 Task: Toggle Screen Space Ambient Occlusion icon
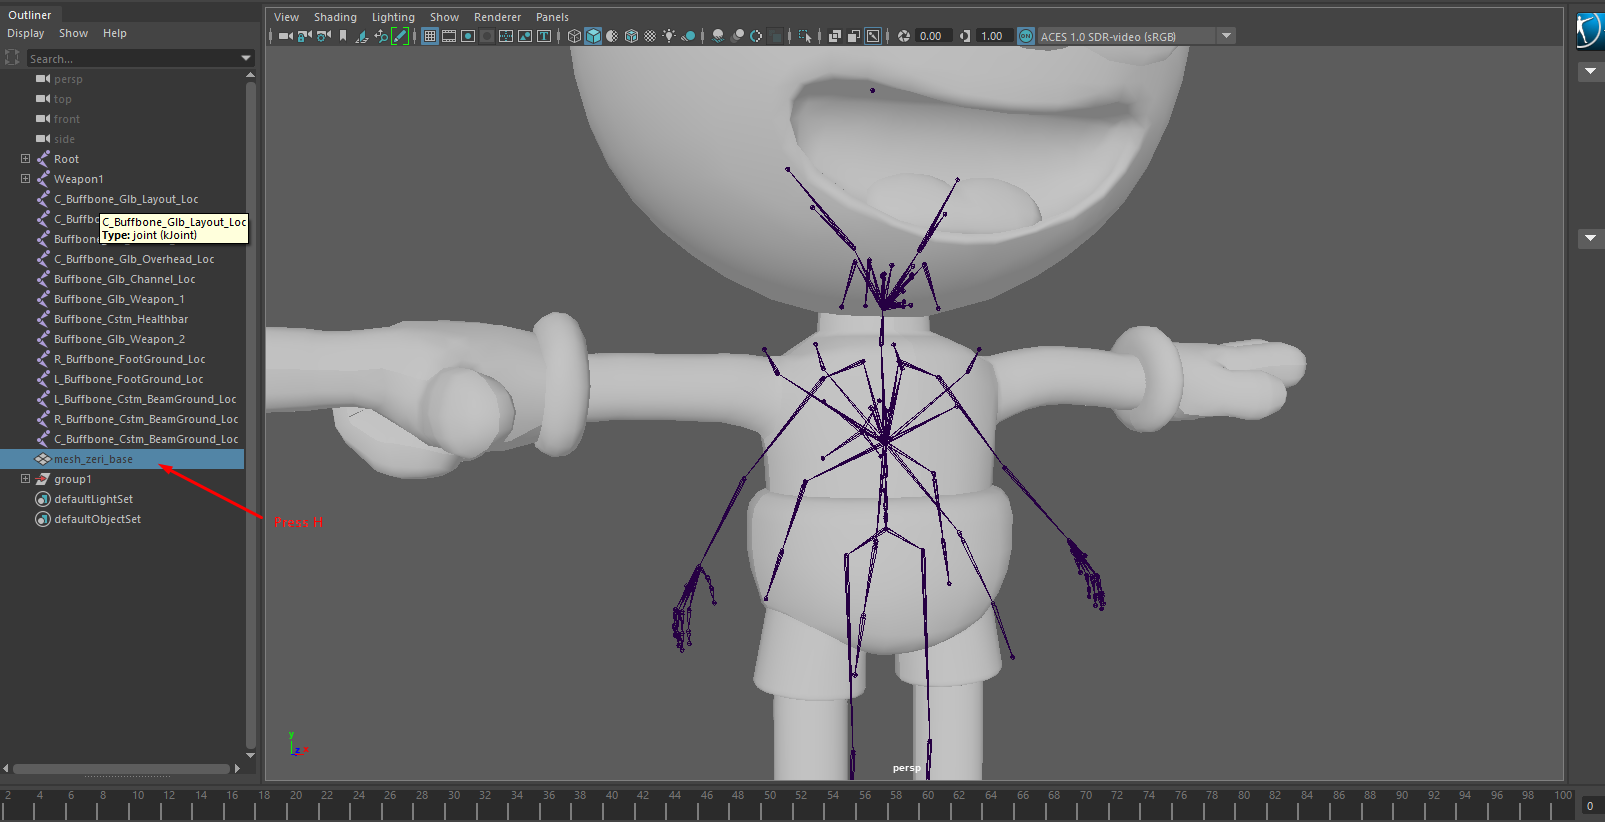718,36
